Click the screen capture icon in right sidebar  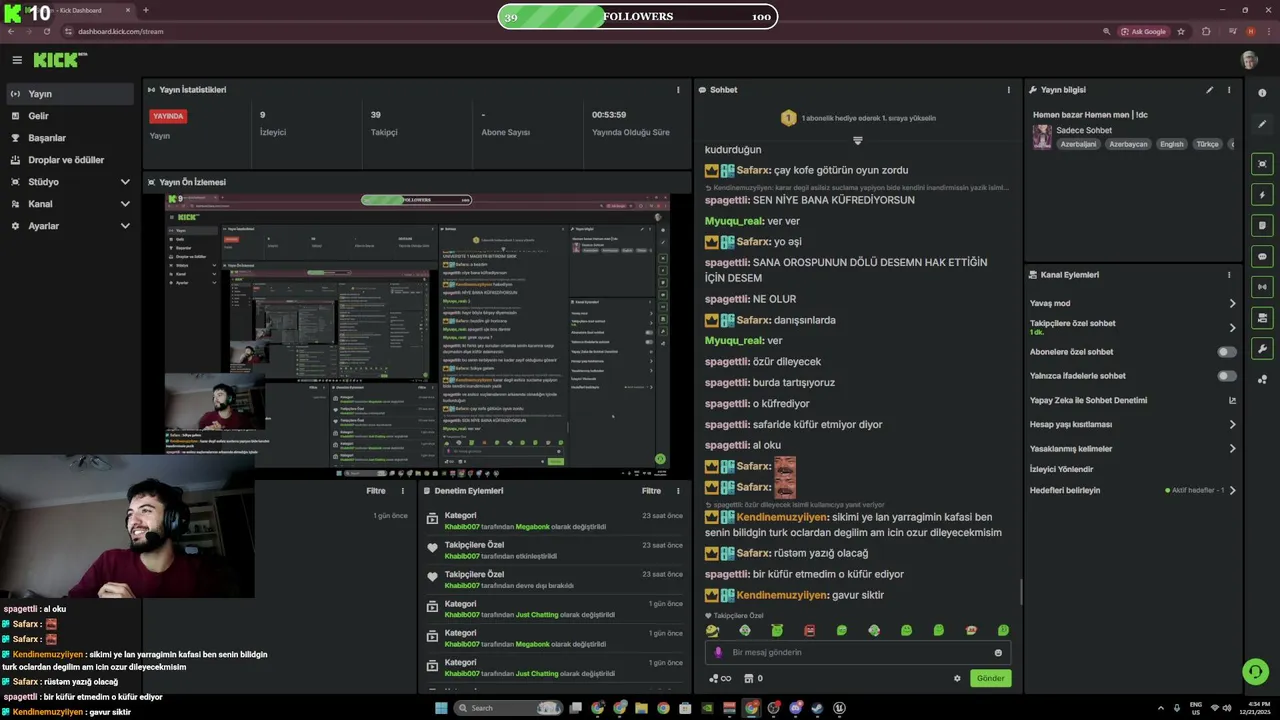1262,164
